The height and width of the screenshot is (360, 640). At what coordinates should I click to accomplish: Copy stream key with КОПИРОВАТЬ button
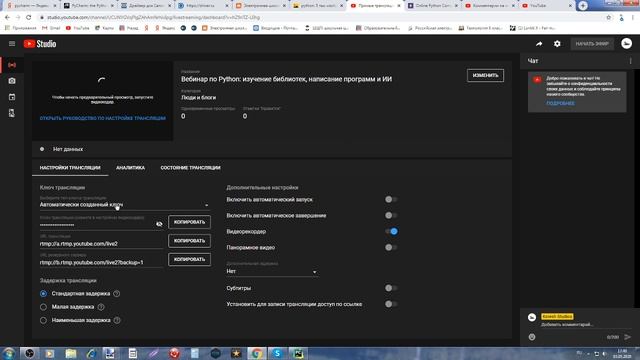pyautogui.click(x=189, y=222)
